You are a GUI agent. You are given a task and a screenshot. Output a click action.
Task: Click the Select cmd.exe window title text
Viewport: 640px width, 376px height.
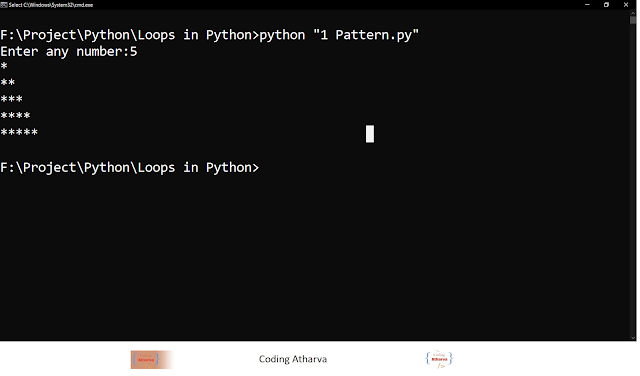[x=51, y=5]
